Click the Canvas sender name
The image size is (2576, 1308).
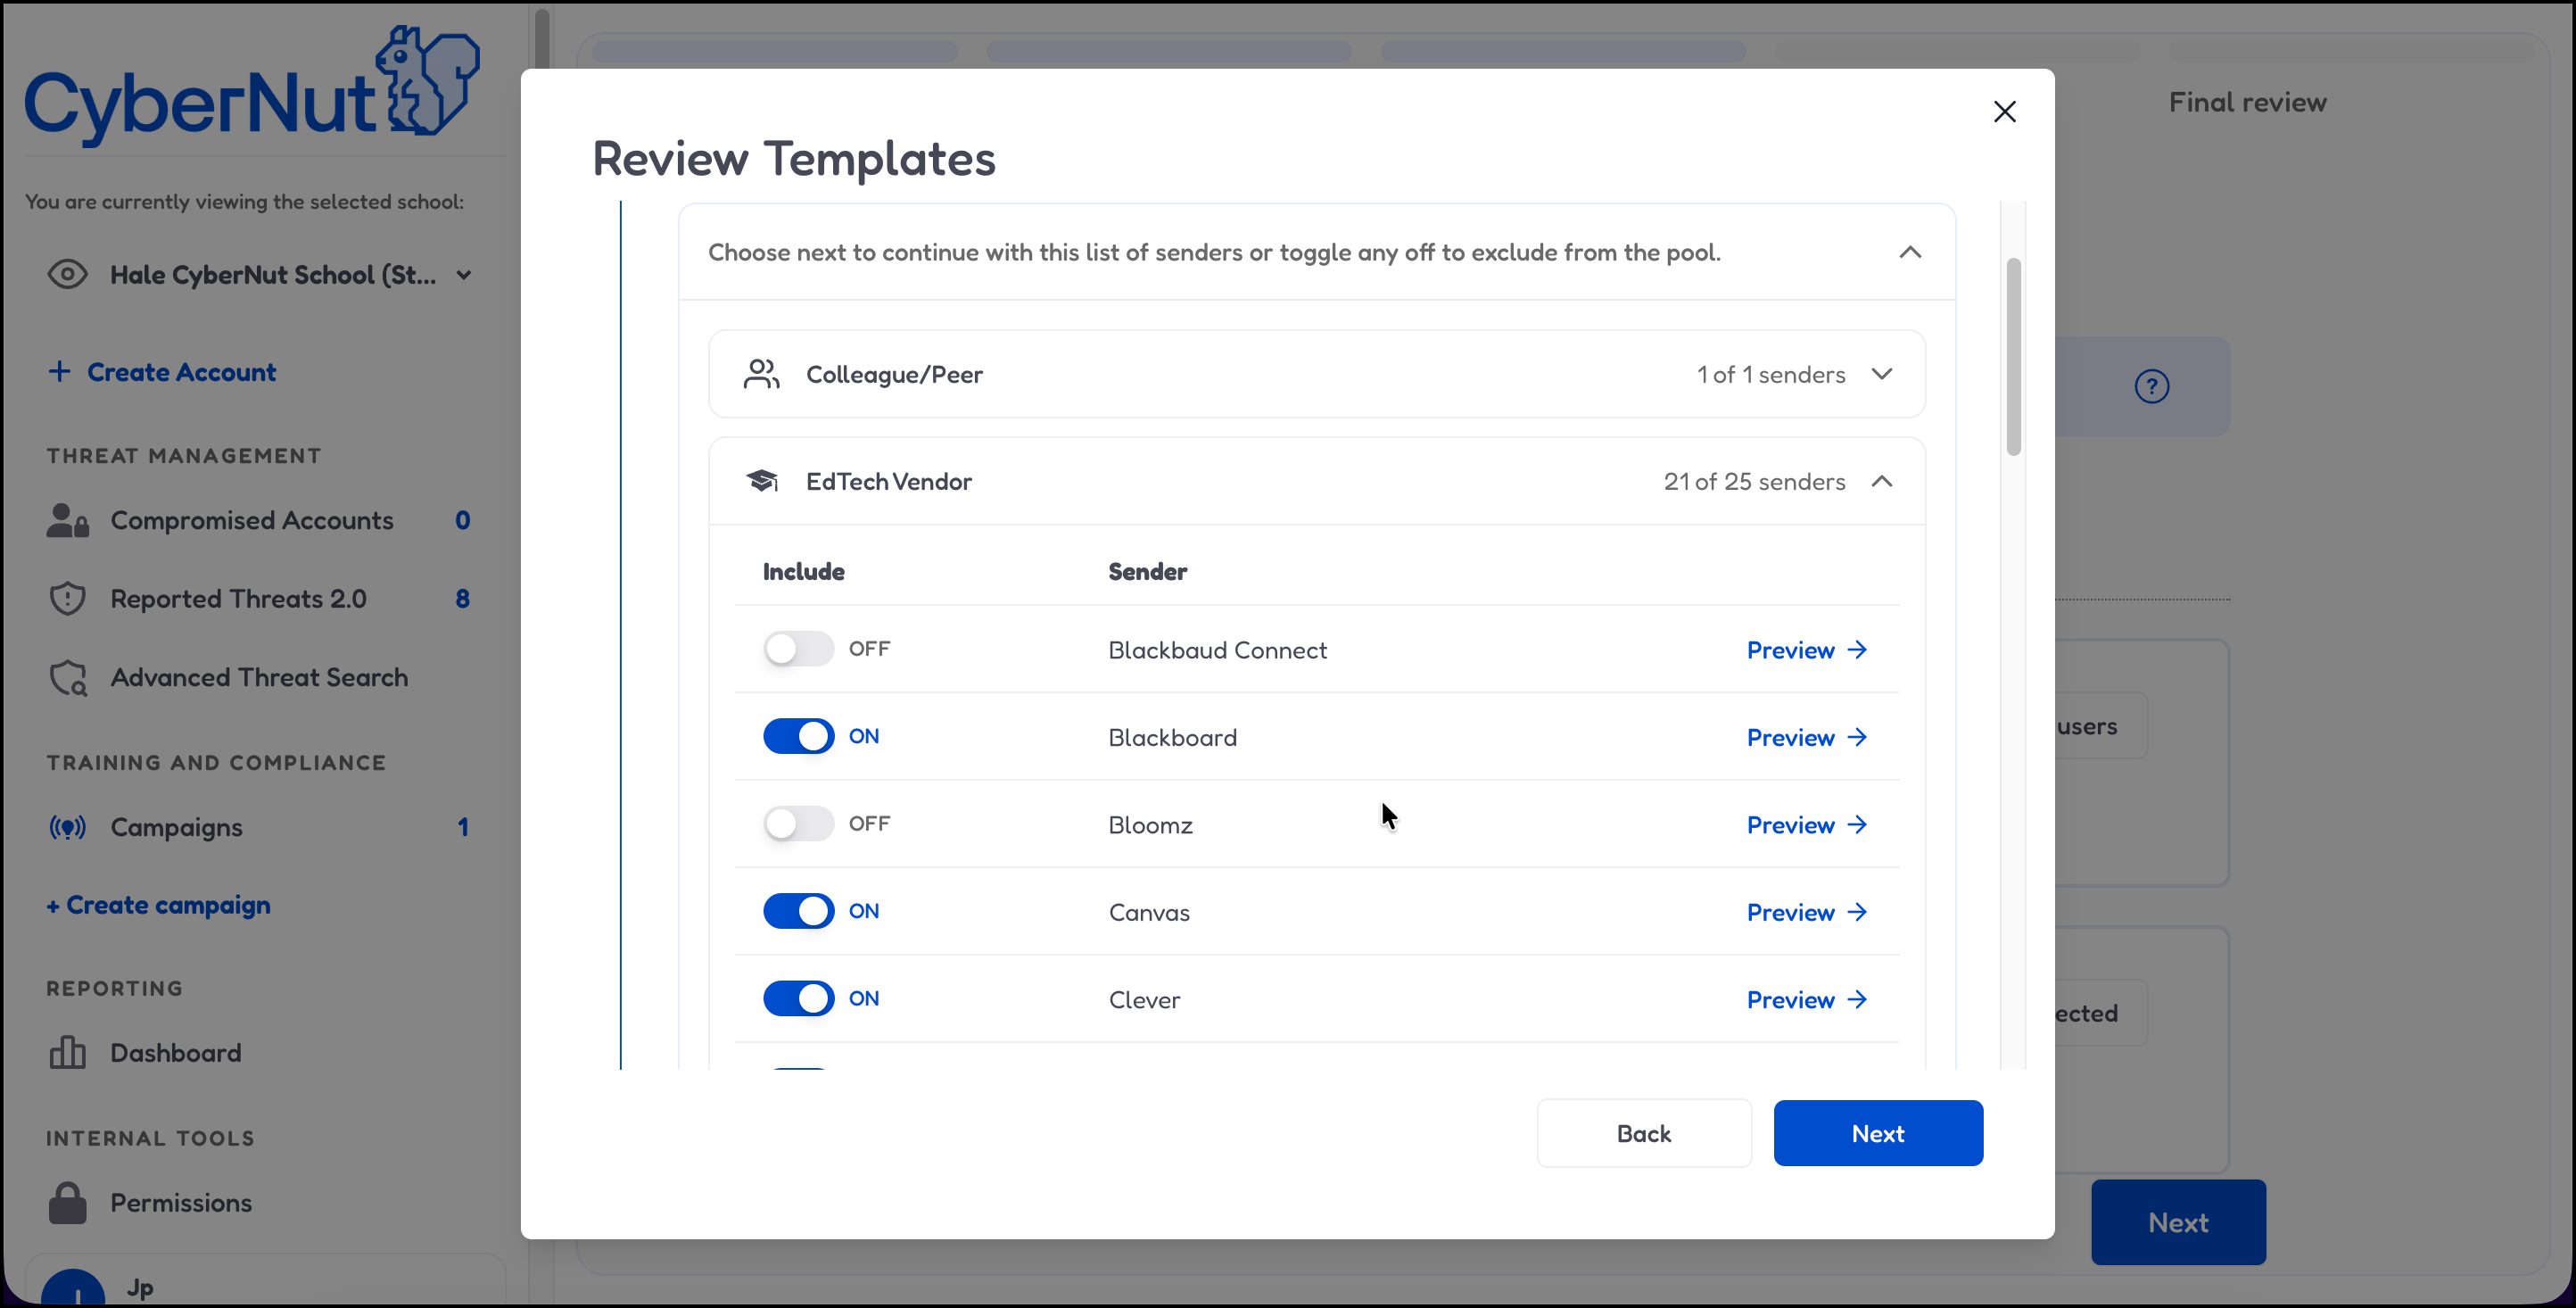pyautogui.click(x=1149, y=912)
